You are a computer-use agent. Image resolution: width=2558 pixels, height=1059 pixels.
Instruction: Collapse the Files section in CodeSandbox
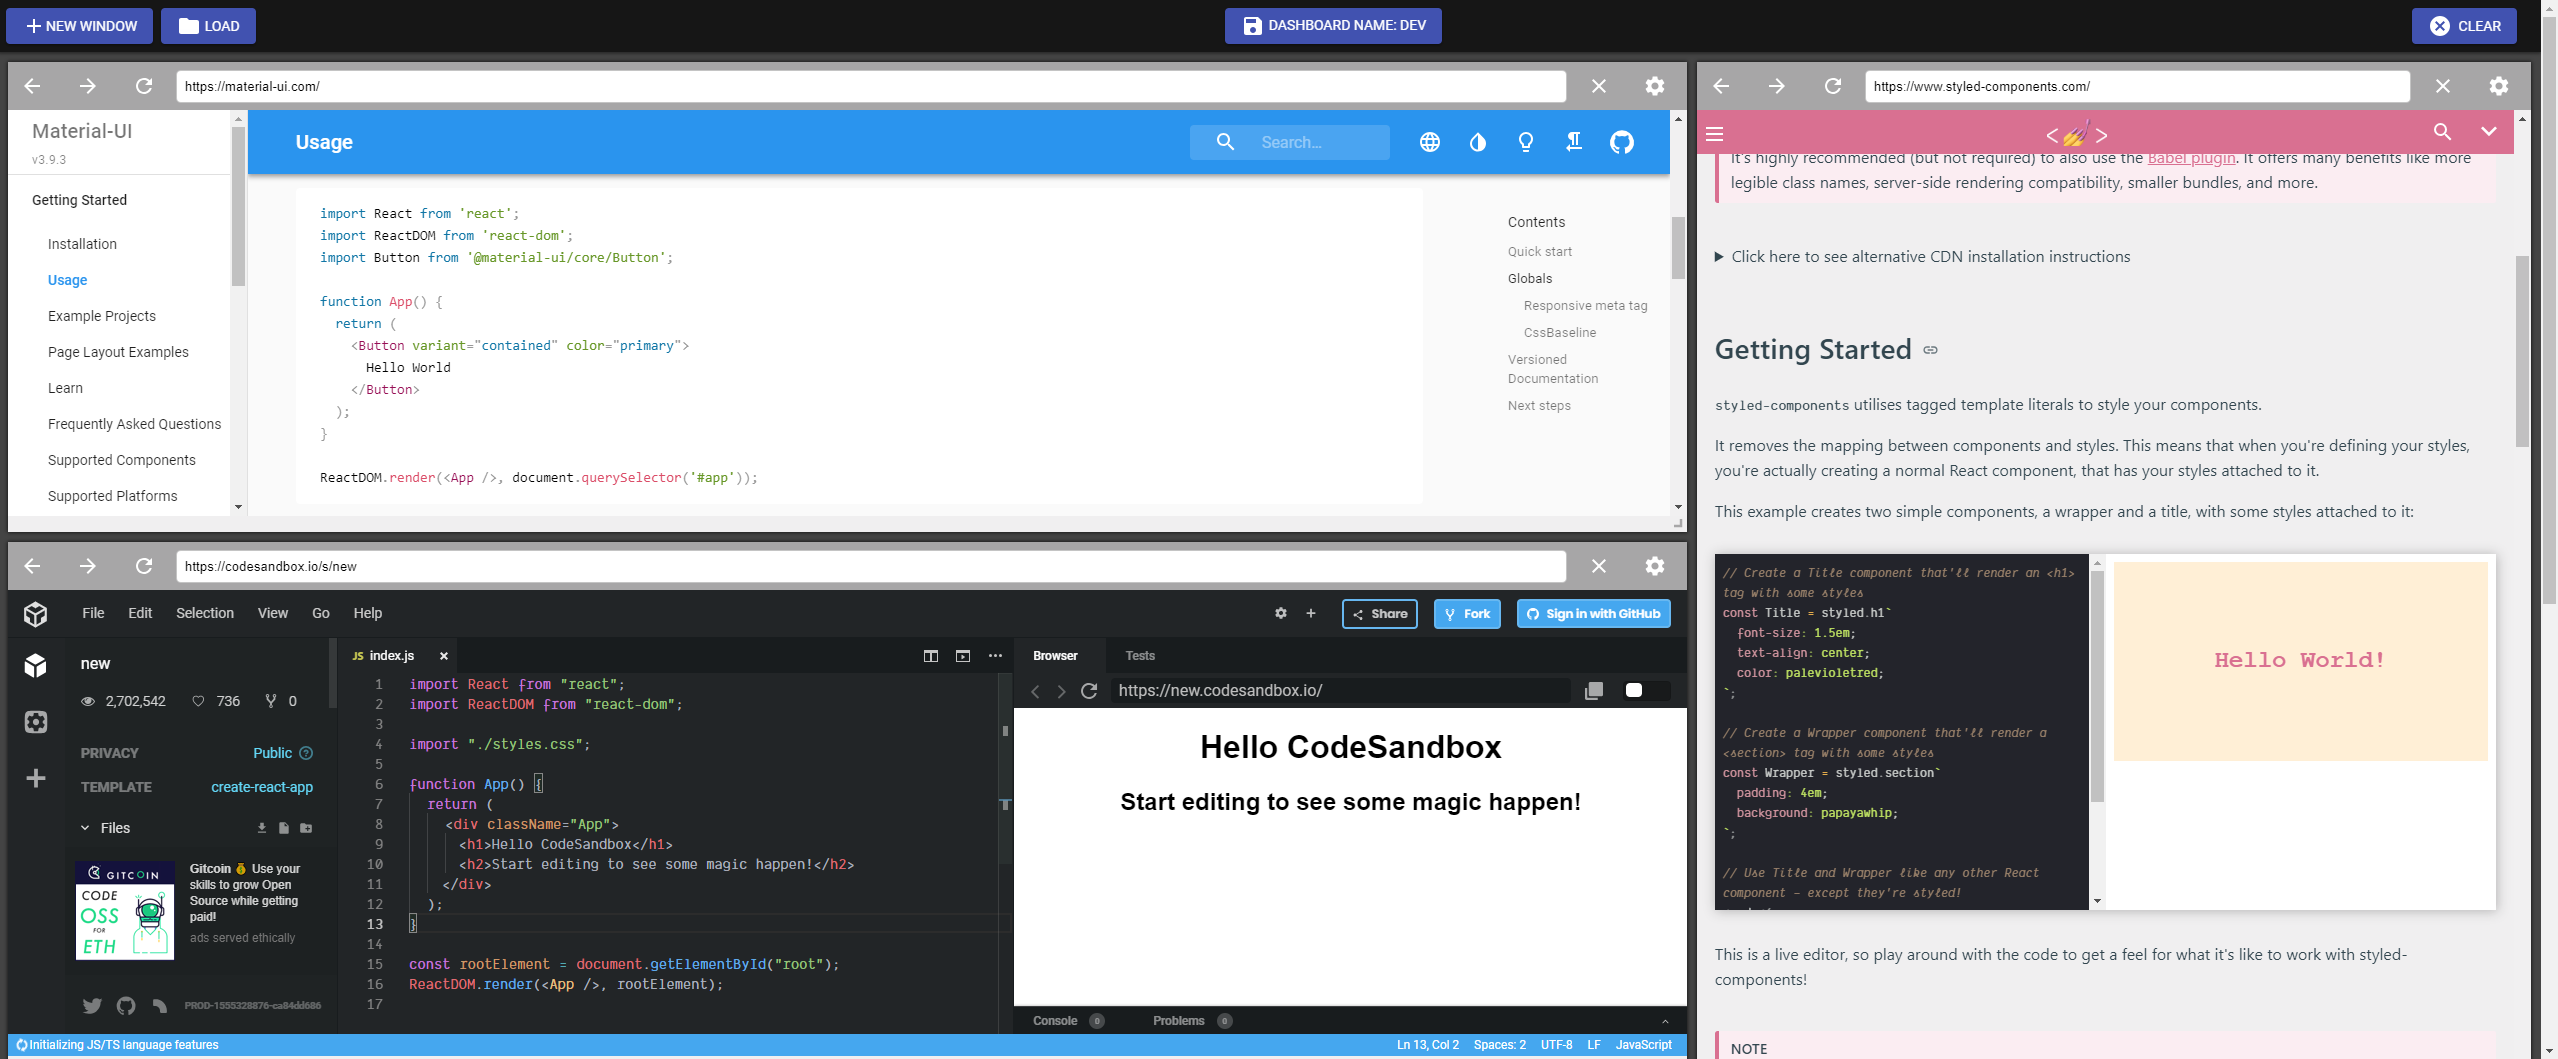[x=84, y=828]
